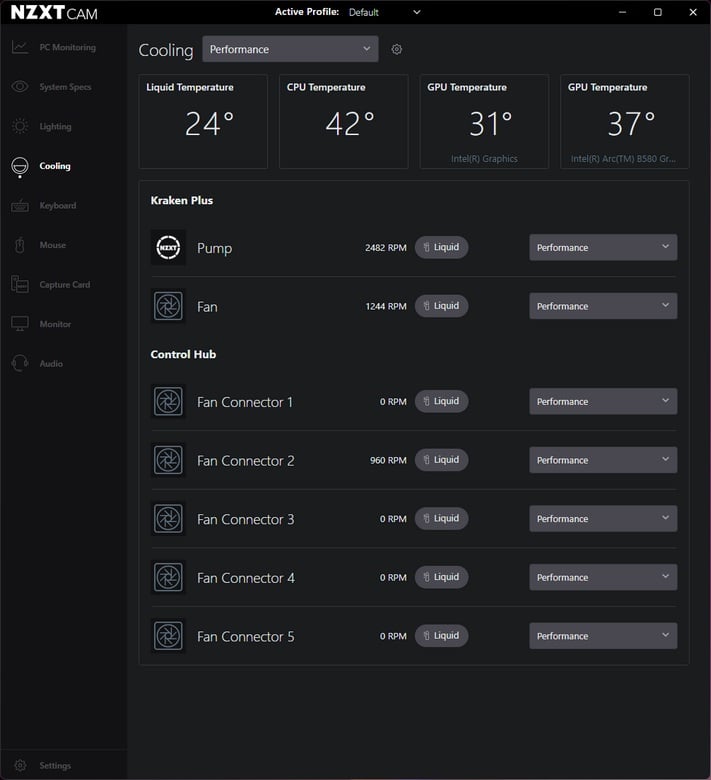
Task: Open Fan Connector 3 profile dropdown
Action: coord(603,519)
